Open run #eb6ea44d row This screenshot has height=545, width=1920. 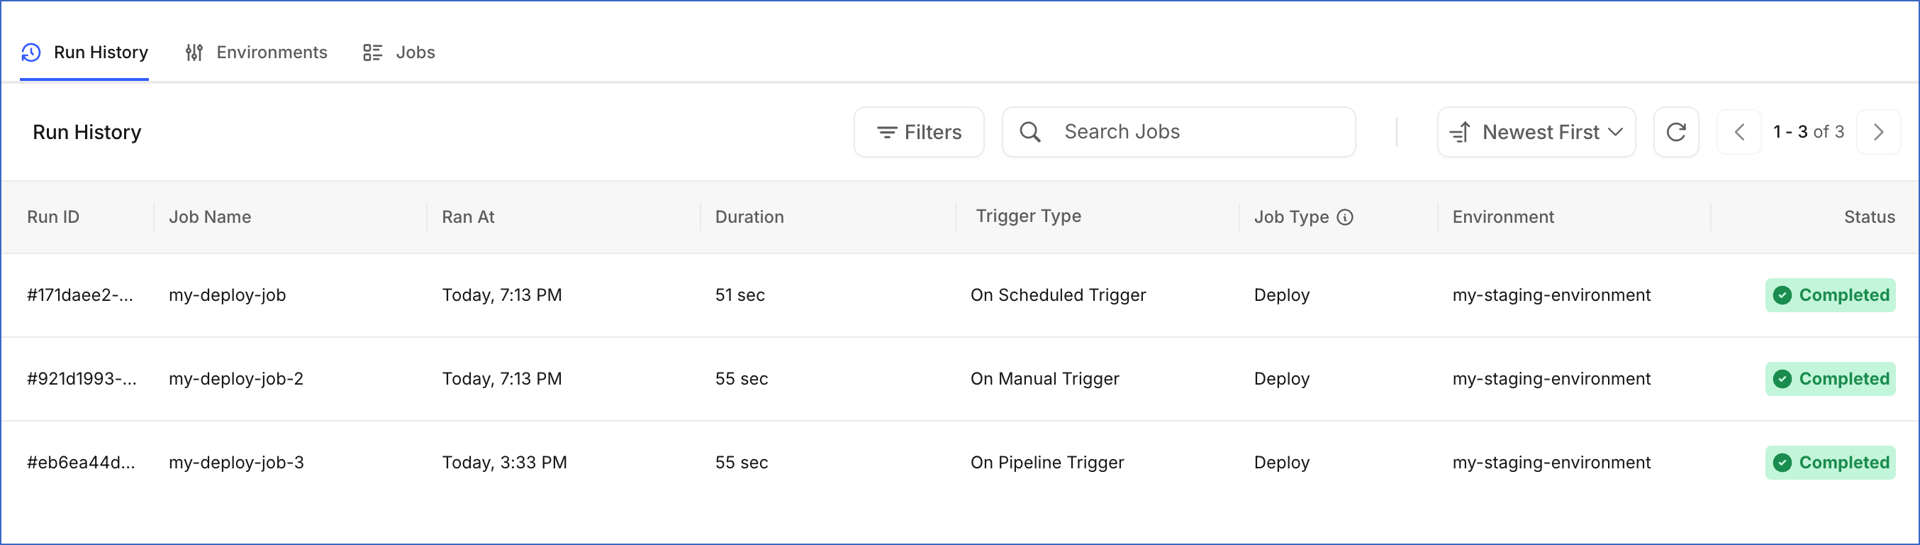point(960,463)
